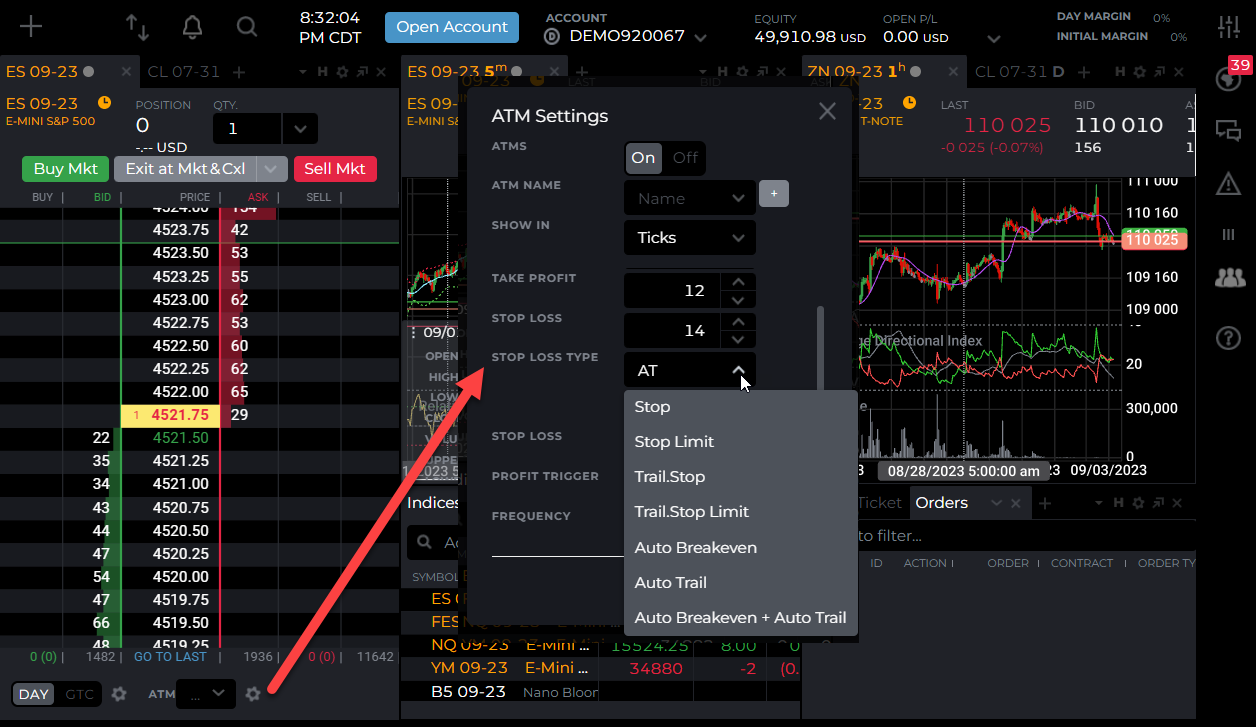Choose Trail.Stop option

741,477
